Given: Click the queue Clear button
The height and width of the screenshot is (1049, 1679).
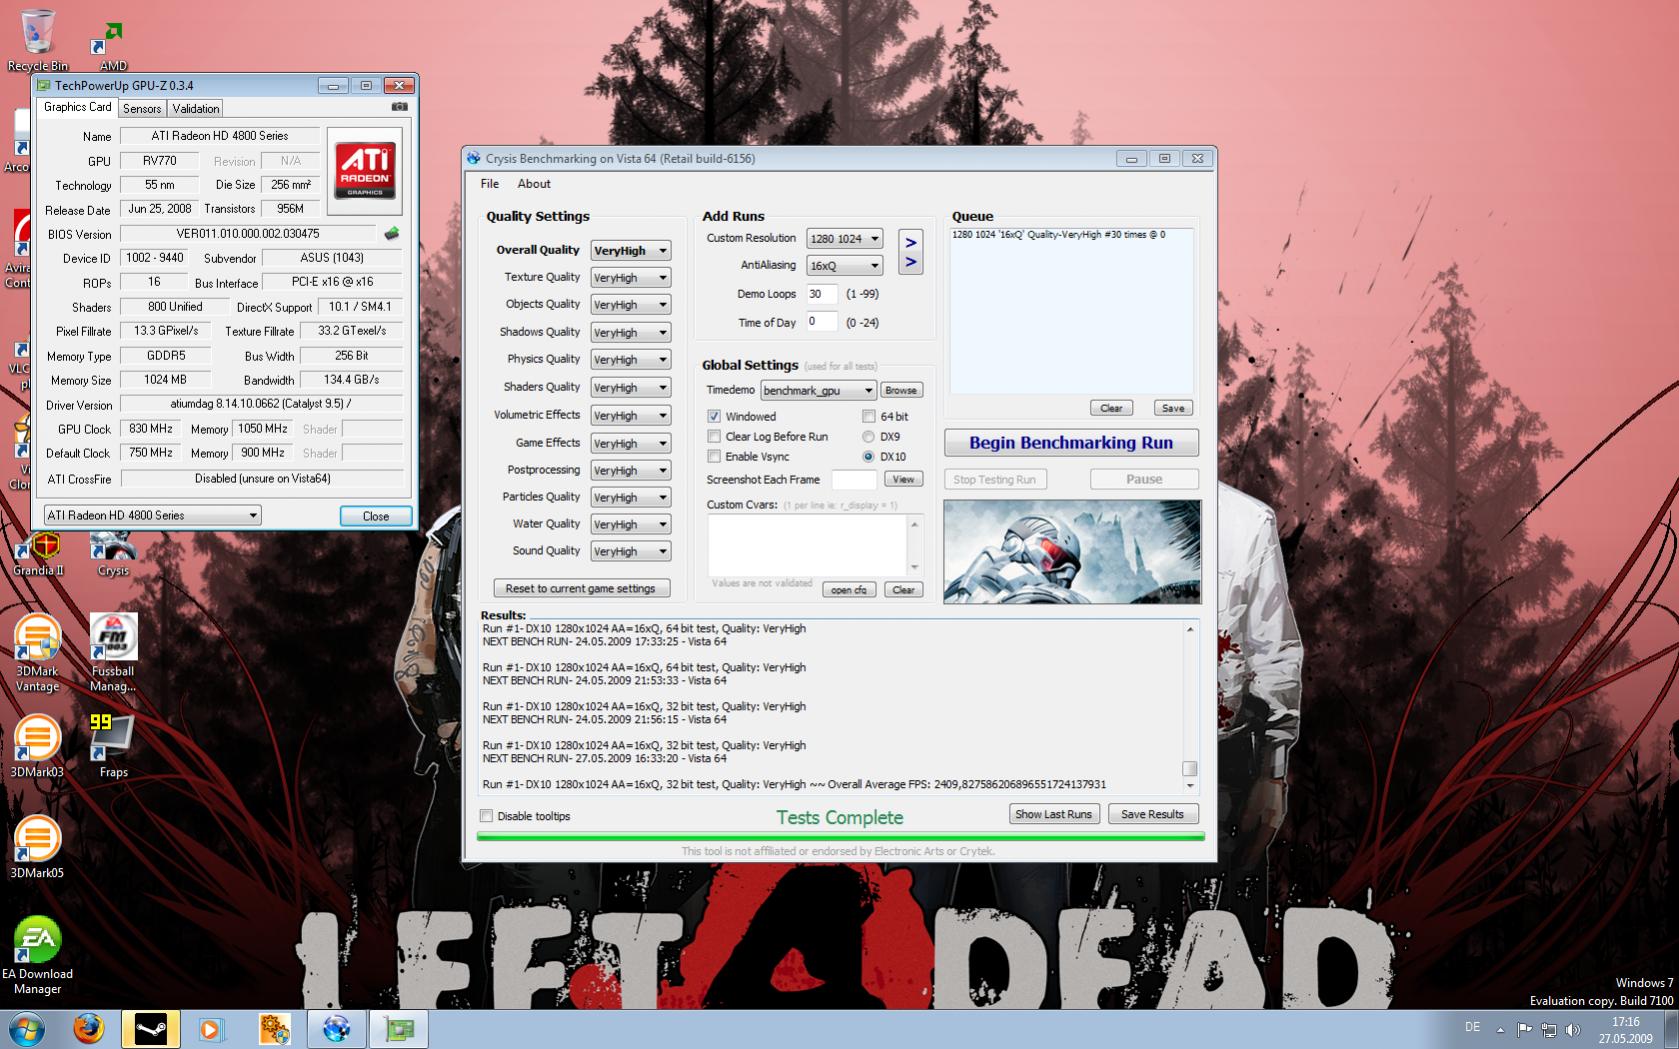Looking at the screenshot, I should click(x=1111, y=408).
